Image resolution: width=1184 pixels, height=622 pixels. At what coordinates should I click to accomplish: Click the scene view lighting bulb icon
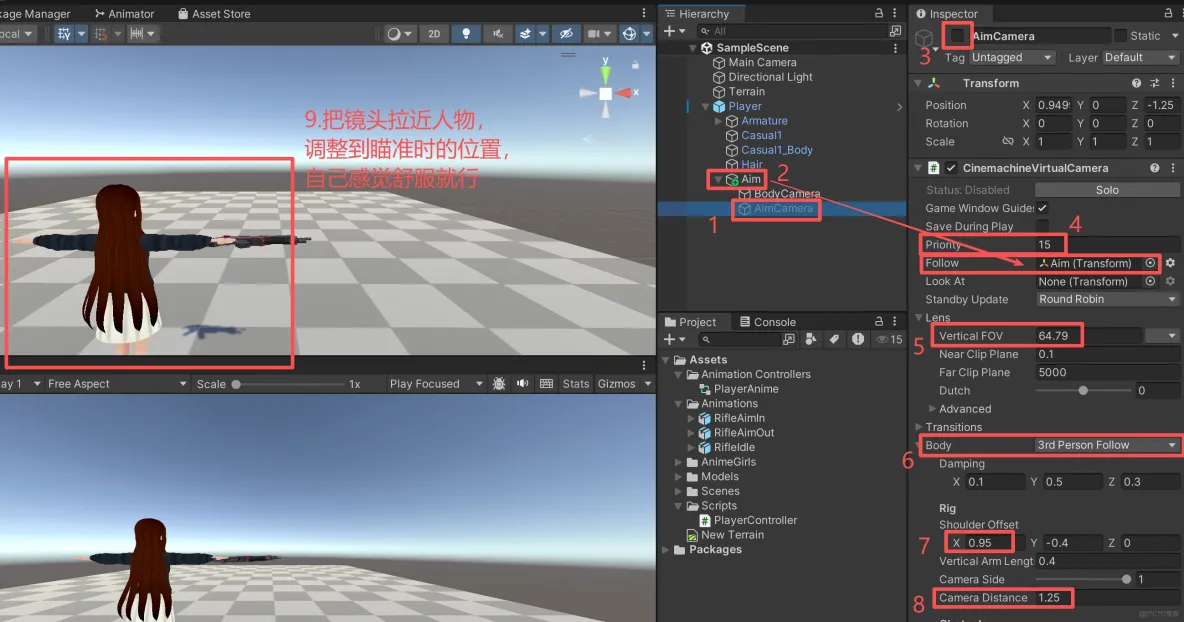465,33
